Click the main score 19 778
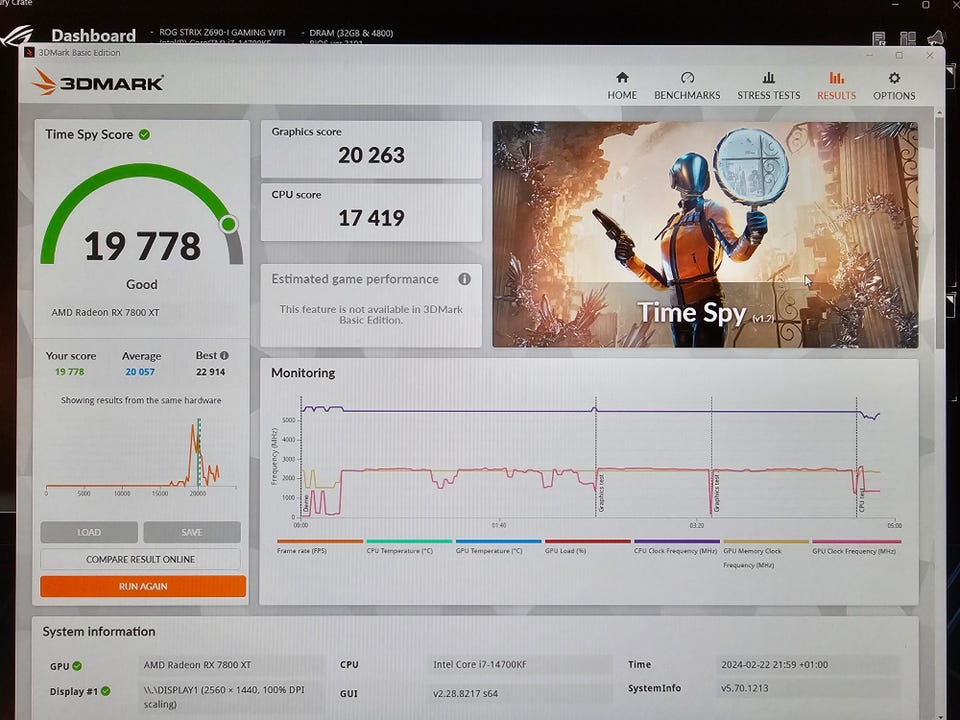The width and height of the screenshot is (960, 720). coord(142,246)
